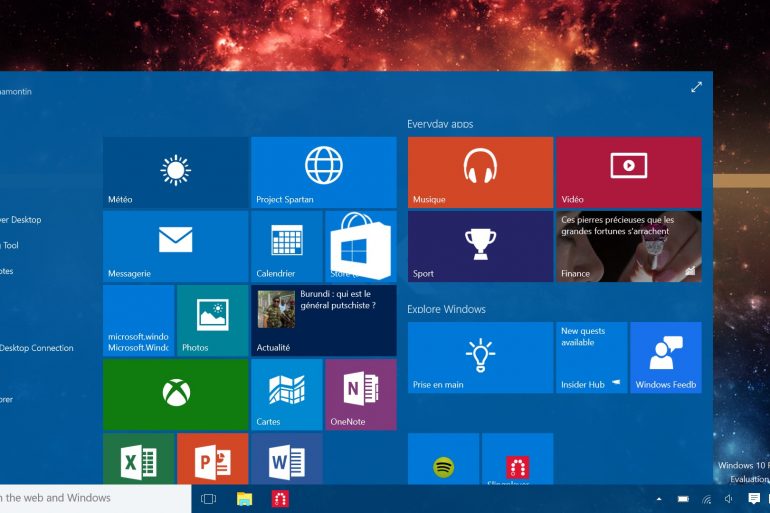This screenshot has width=770, height=513.
Task: Open the Messagerie mail tile
Action: [x=175, y=246]
